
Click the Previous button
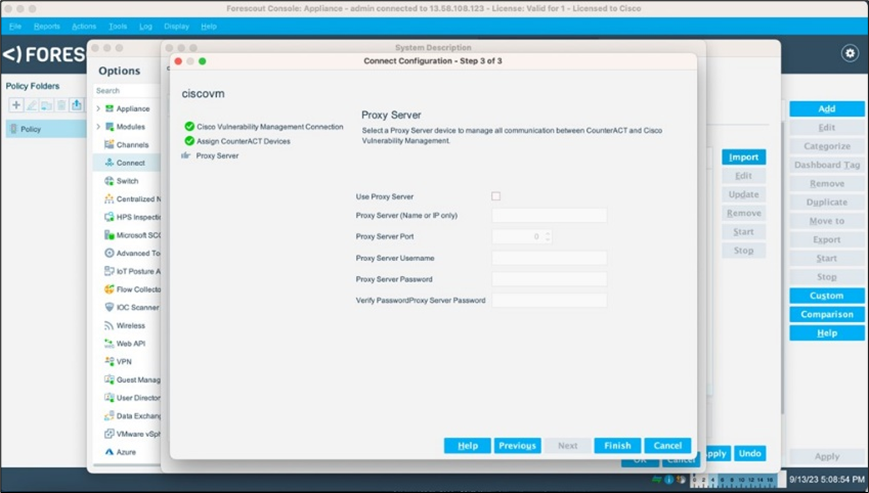pos(517,445)
